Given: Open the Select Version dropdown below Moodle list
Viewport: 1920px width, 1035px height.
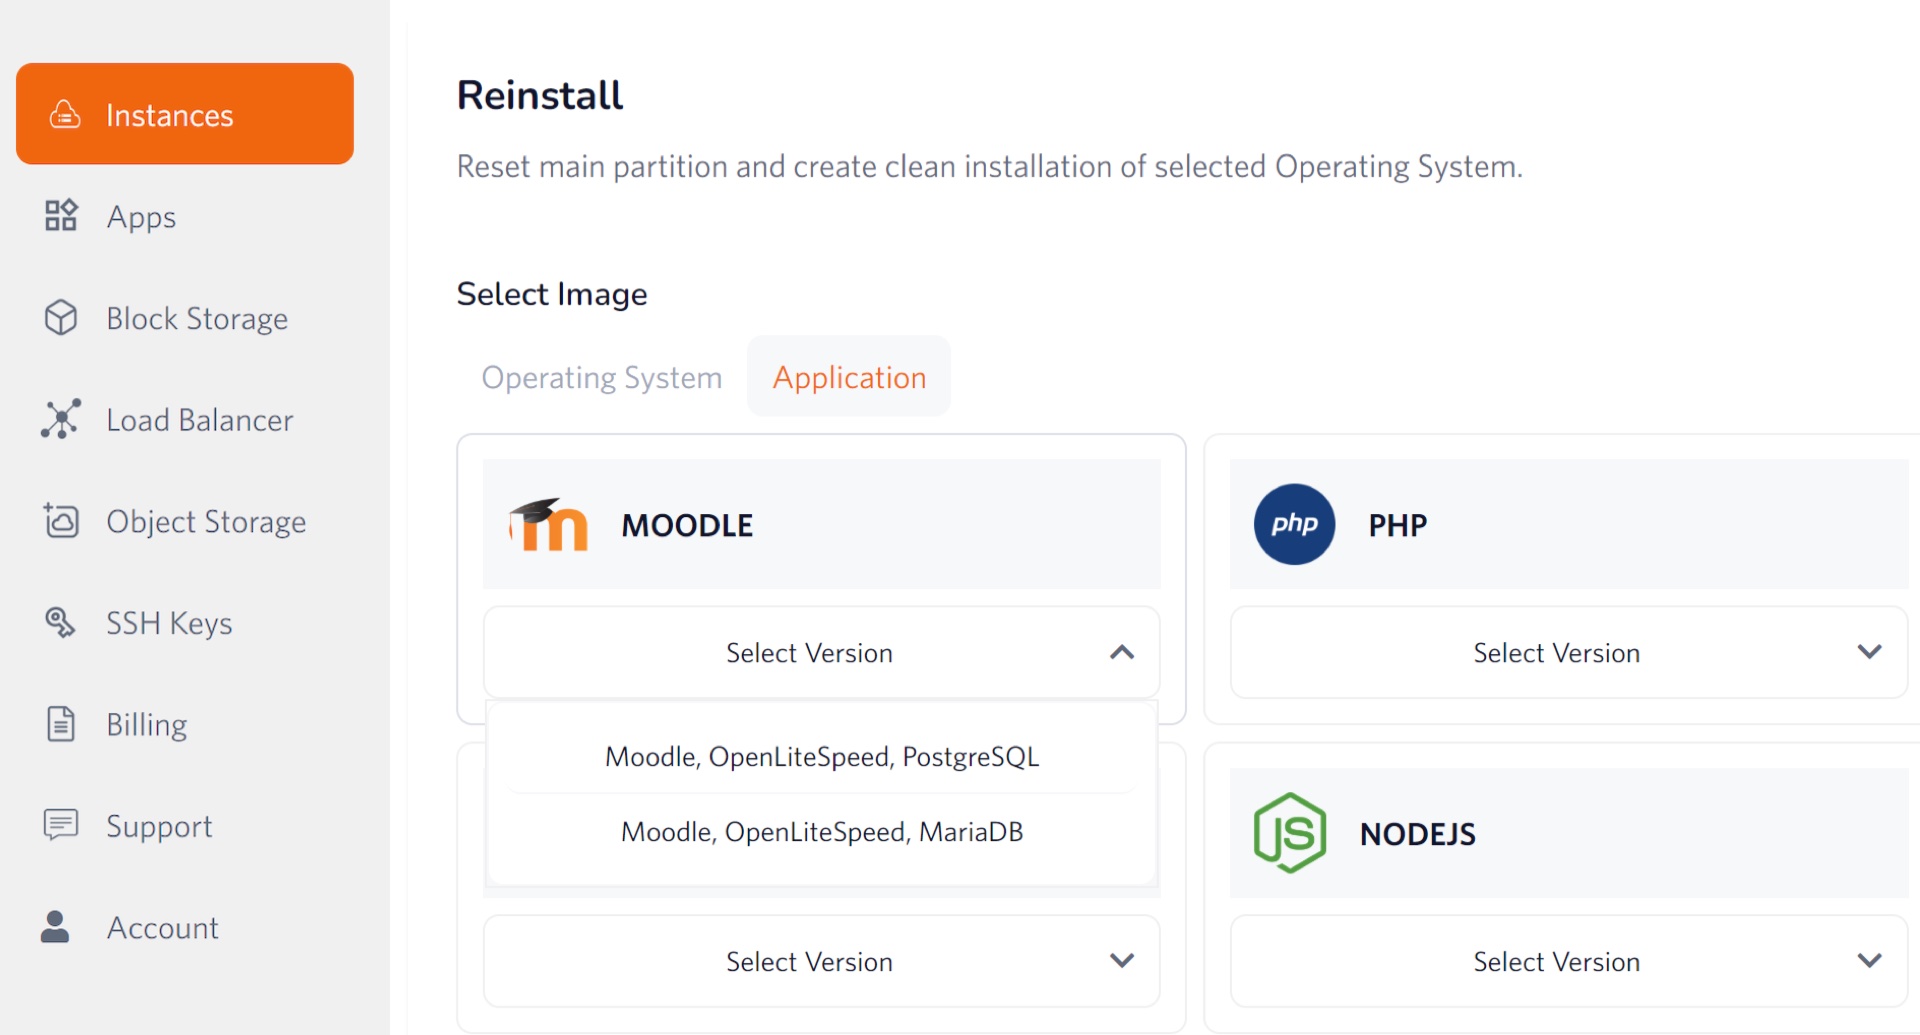Looking at the screenshot, I should 1121,961.
